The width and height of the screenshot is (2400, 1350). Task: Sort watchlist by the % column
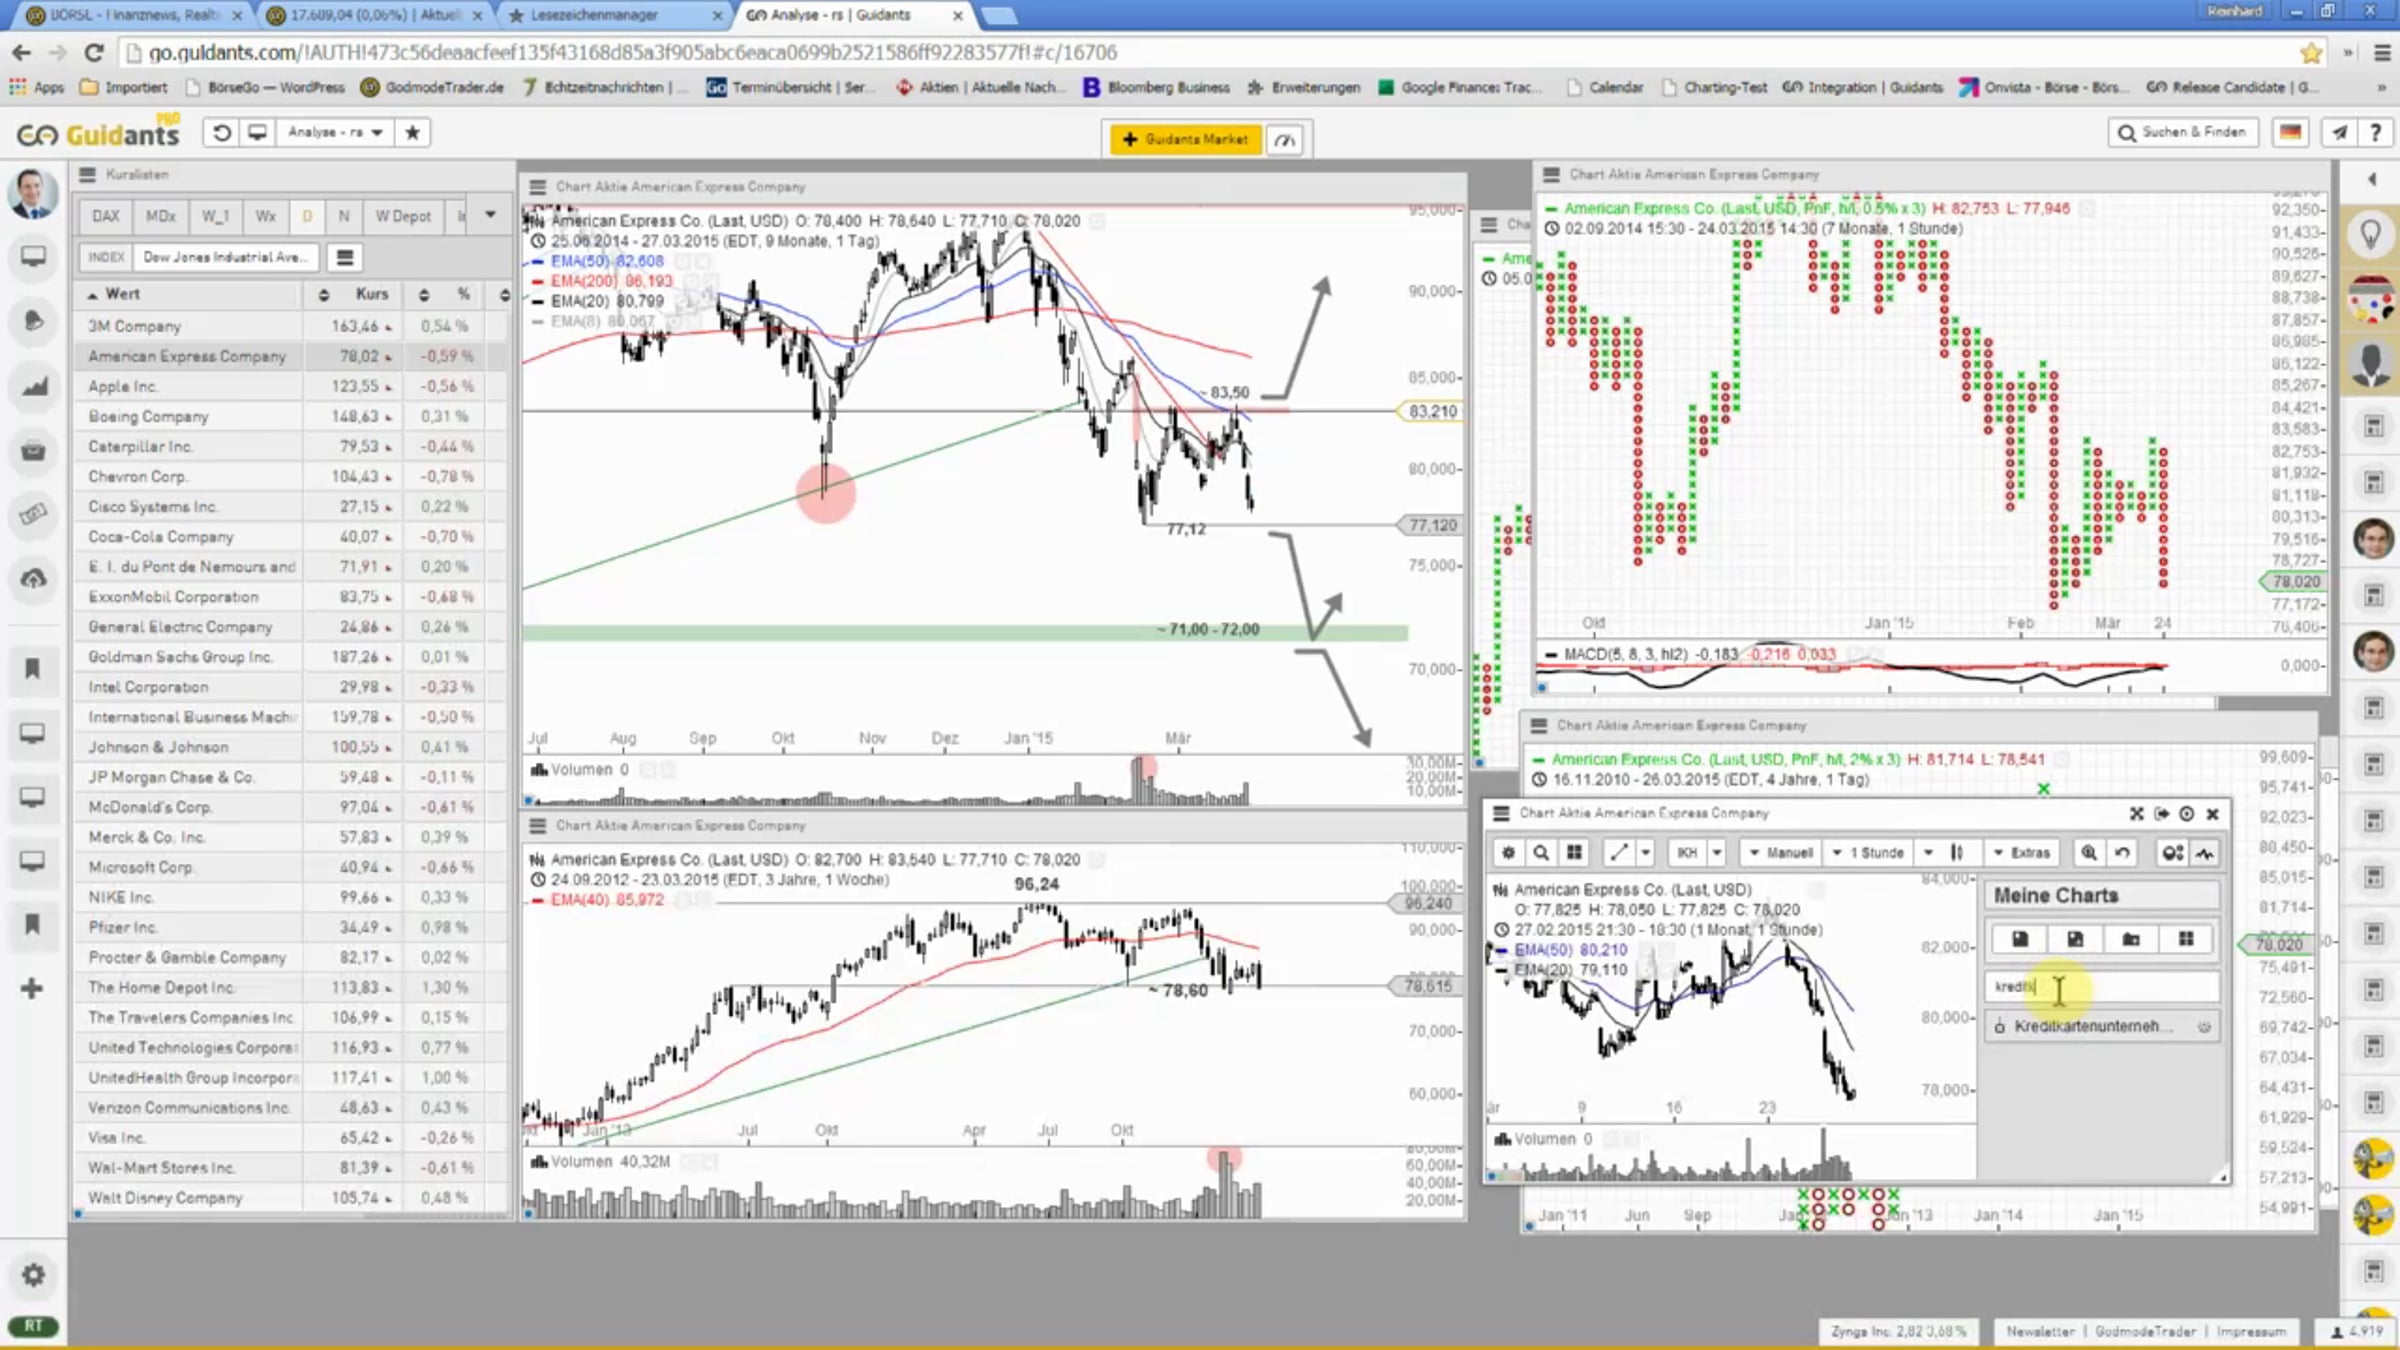(462, 294)
